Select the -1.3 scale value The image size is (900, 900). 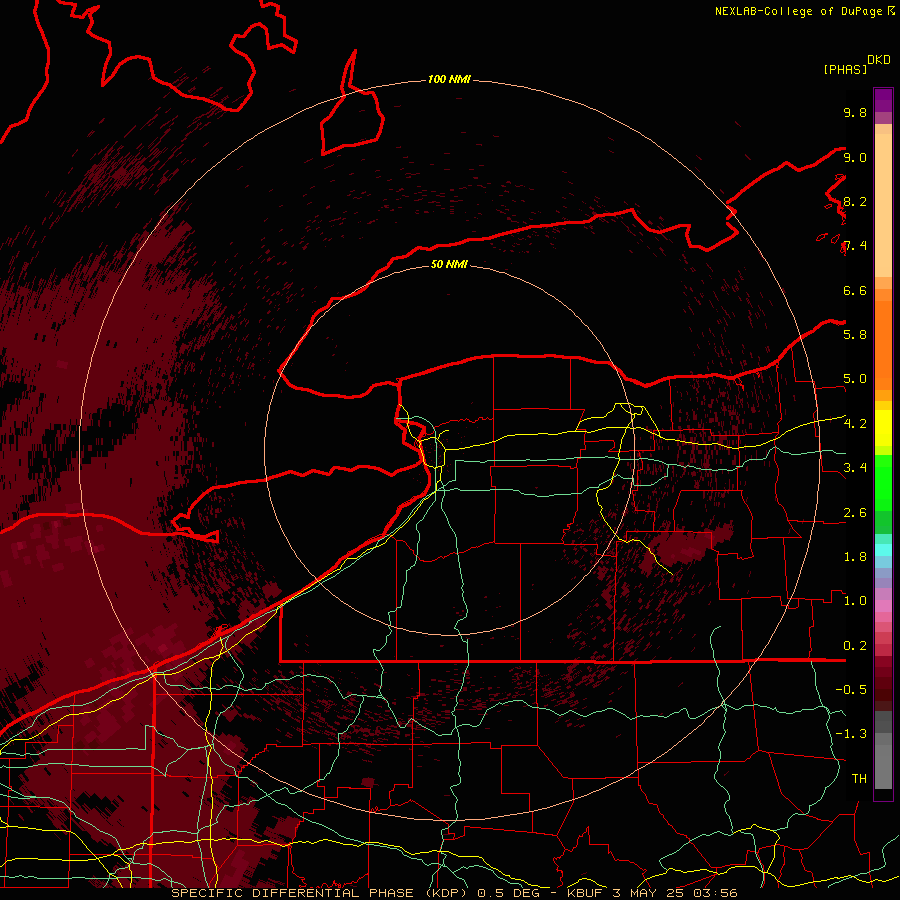click(x=851, y=734)
